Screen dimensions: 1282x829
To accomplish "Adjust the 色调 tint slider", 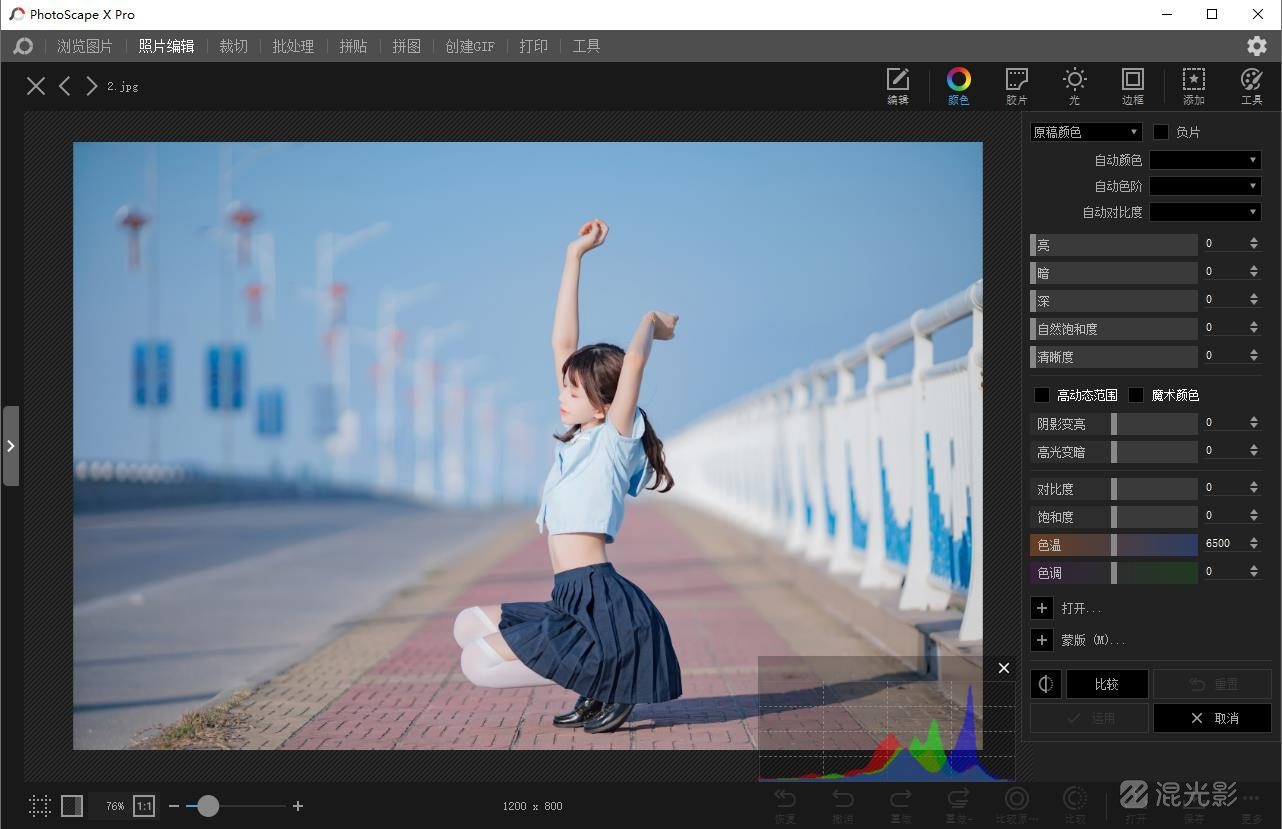I will [1114, 573].
